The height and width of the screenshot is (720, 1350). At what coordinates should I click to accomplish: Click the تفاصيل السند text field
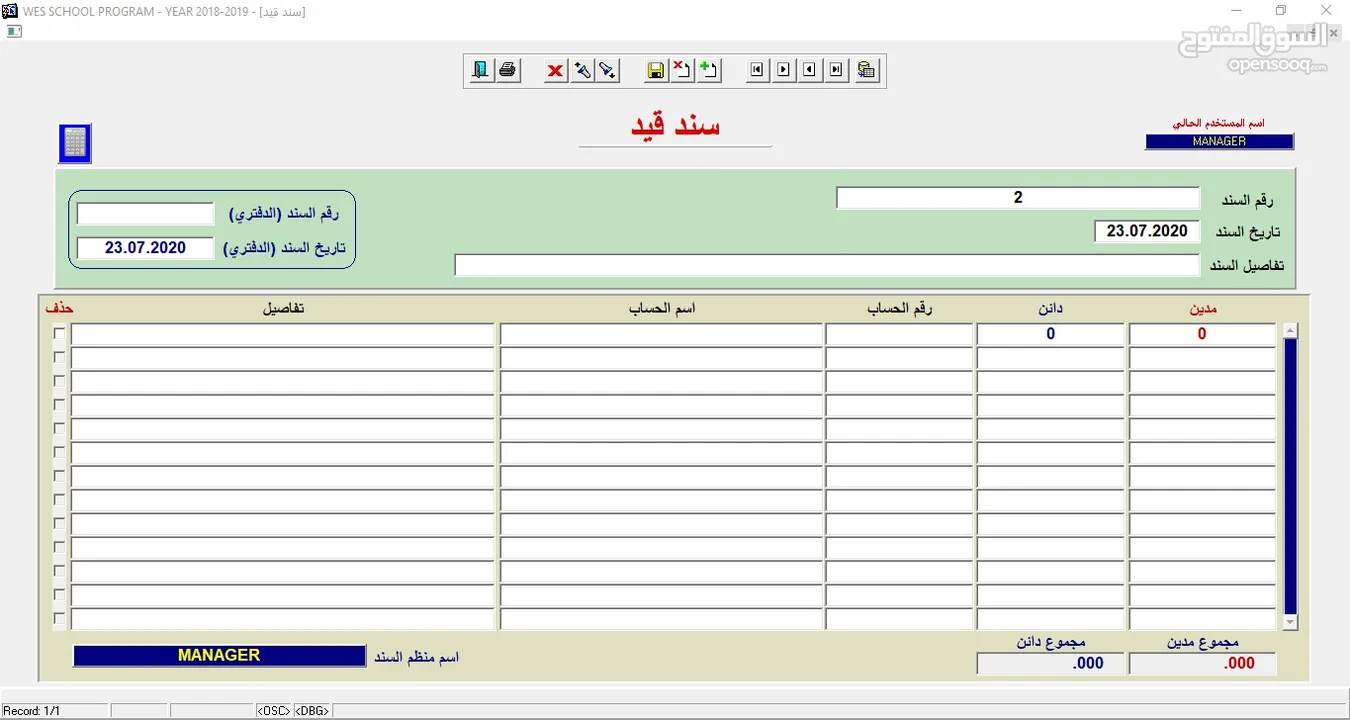(827, 265)
